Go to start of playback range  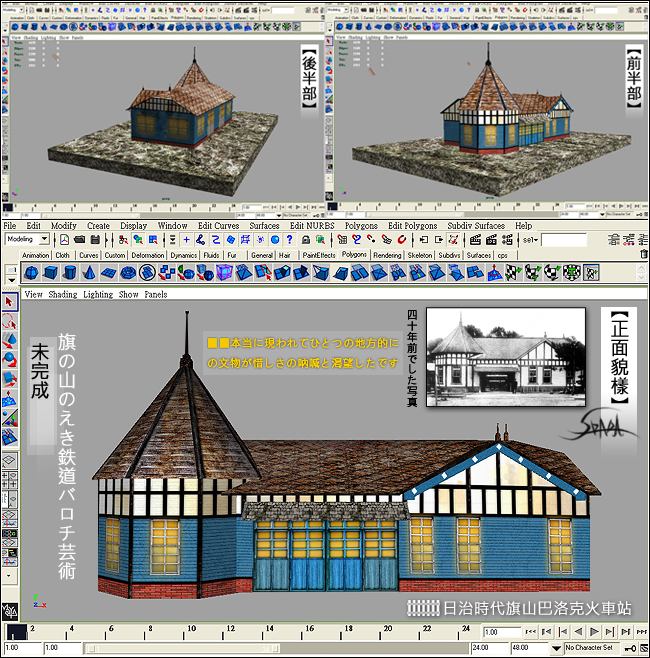[x=531, y=631]
